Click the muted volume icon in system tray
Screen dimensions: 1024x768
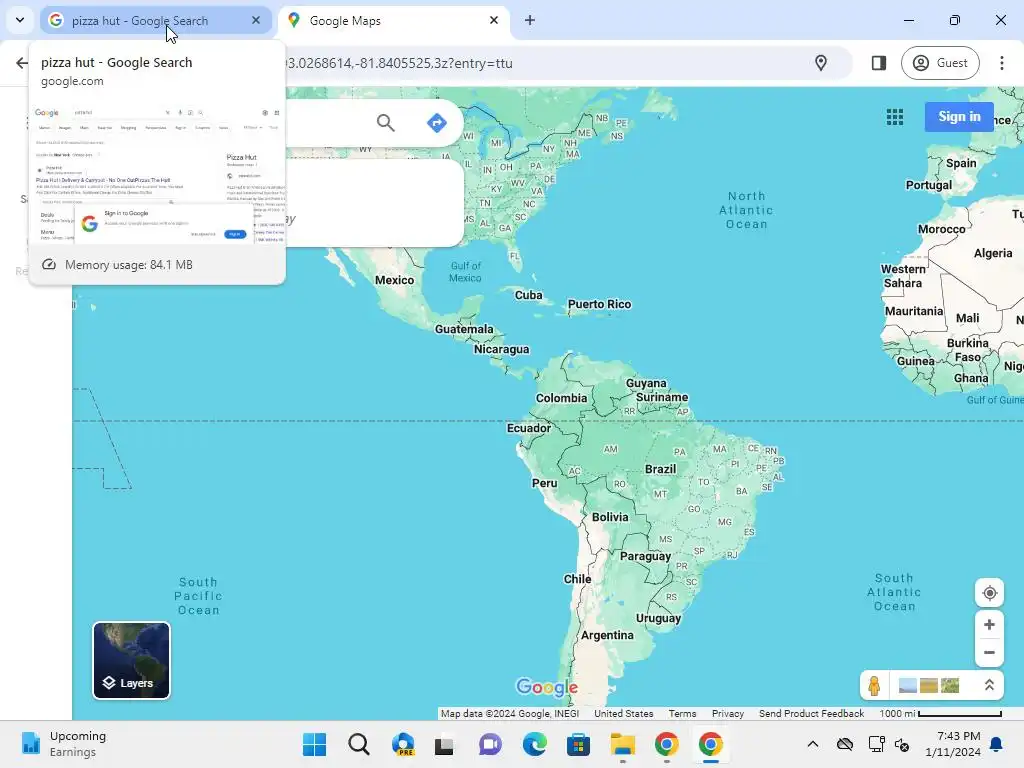tap(902, 744)
